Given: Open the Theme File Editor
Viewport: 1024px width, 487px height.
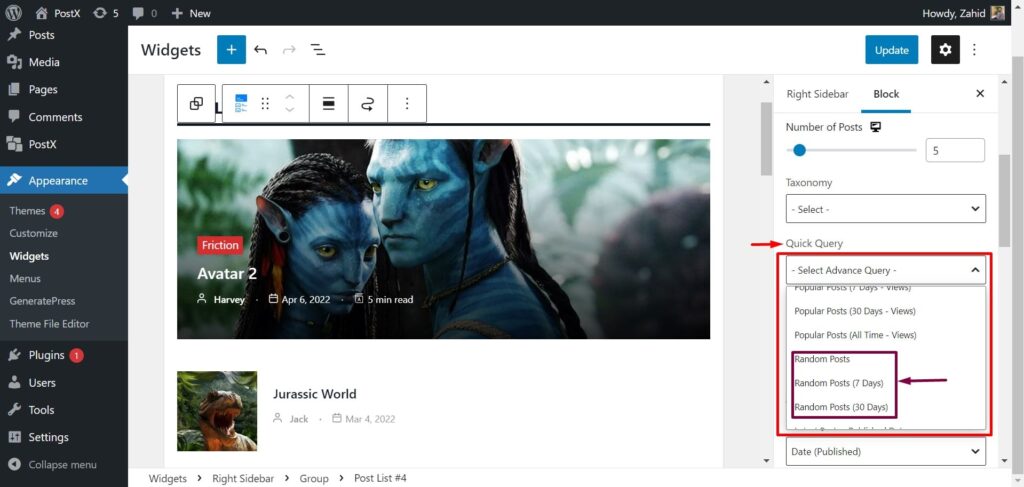Looking at the screenshot, I should click(49, 324).
